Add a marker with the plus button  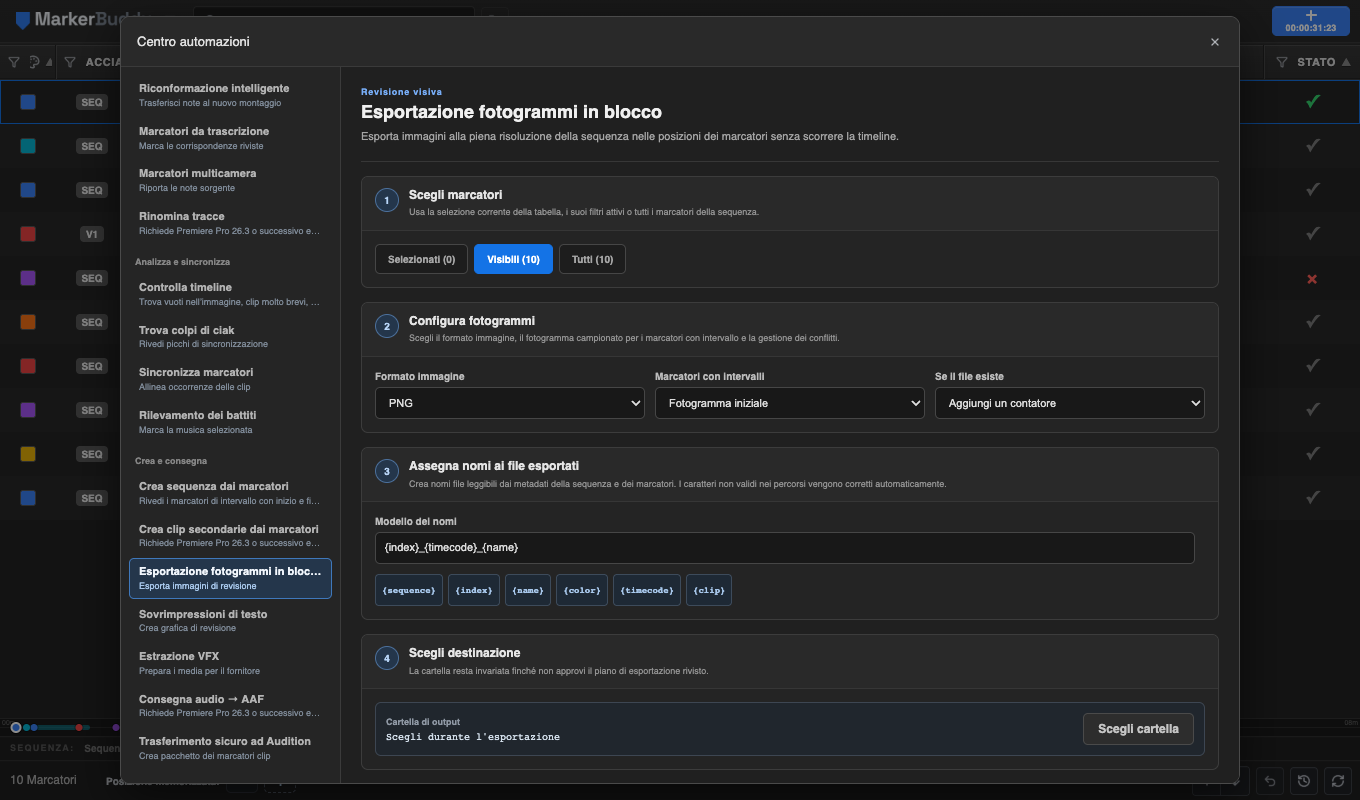point(1311,21)
